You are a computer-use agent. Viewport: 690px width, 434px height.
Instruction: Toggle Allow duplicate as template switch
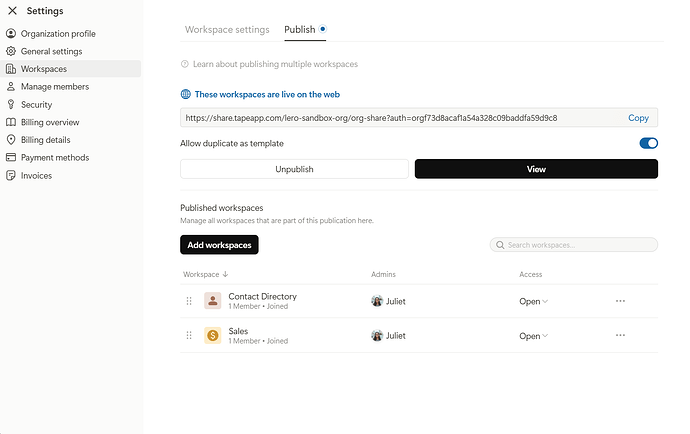649,143
